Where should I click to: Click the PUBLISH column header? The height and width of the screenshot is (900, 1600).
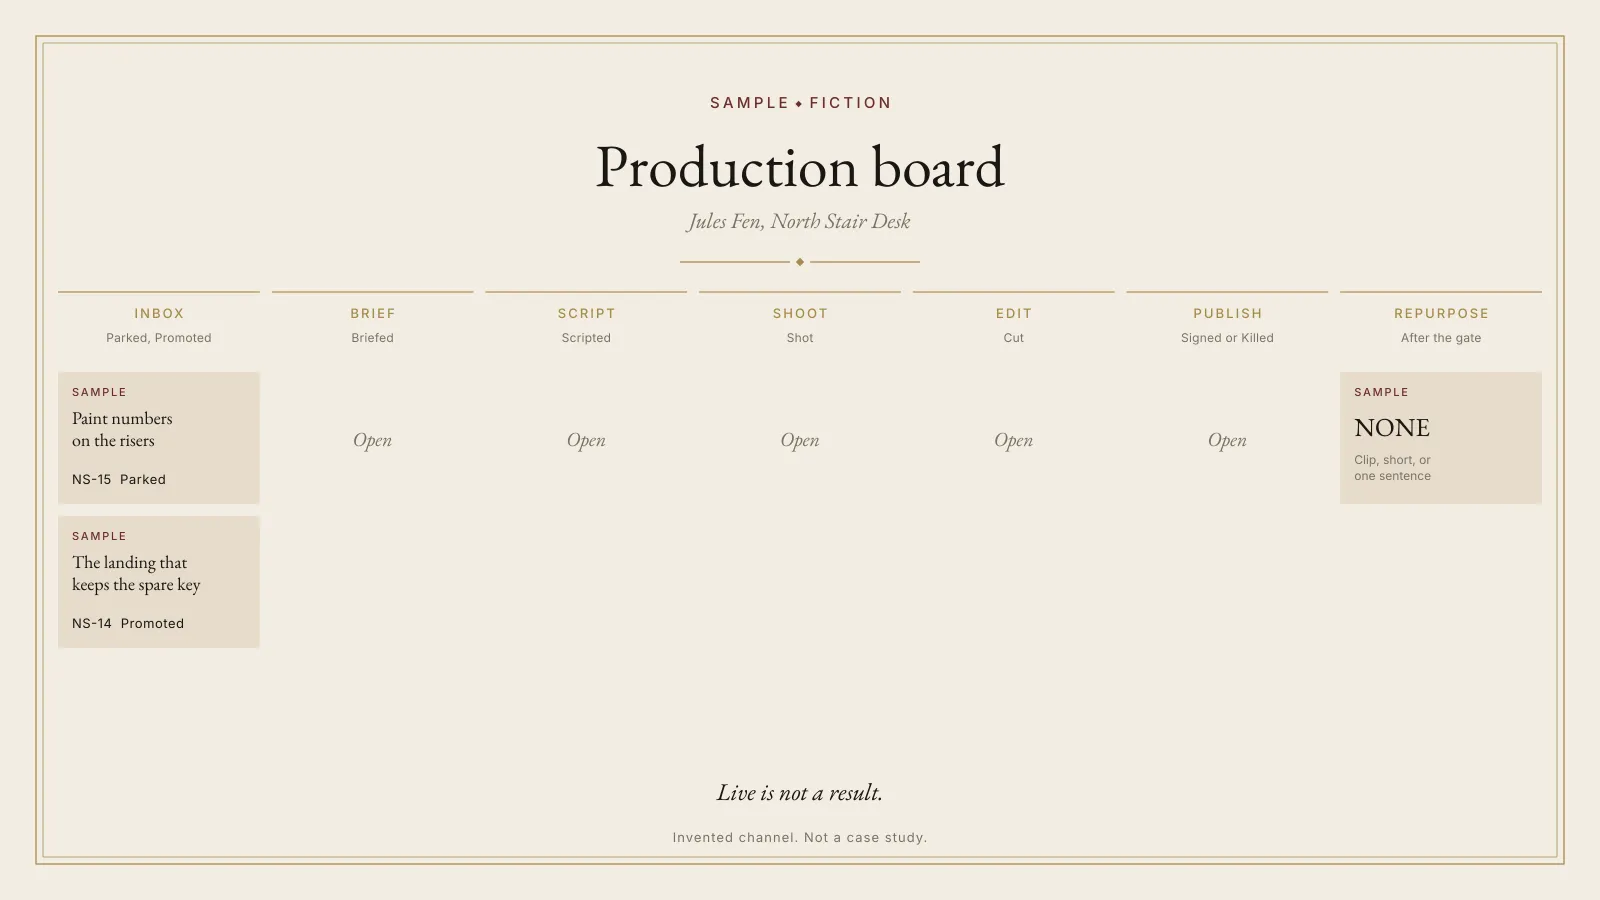click(1227, 313)
